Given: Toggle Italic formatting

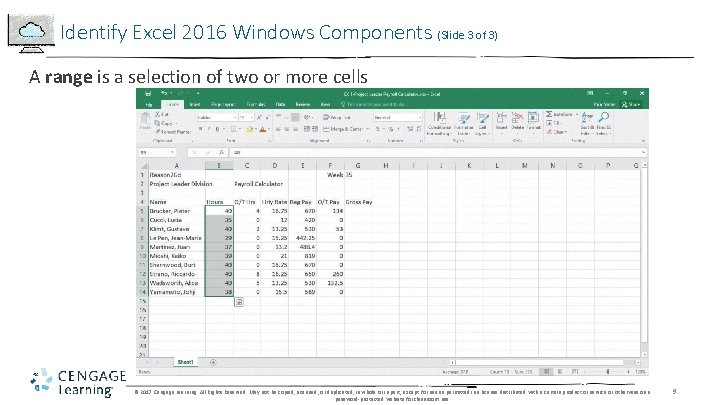Looking at the screenshot, I should tap(209, 129).
